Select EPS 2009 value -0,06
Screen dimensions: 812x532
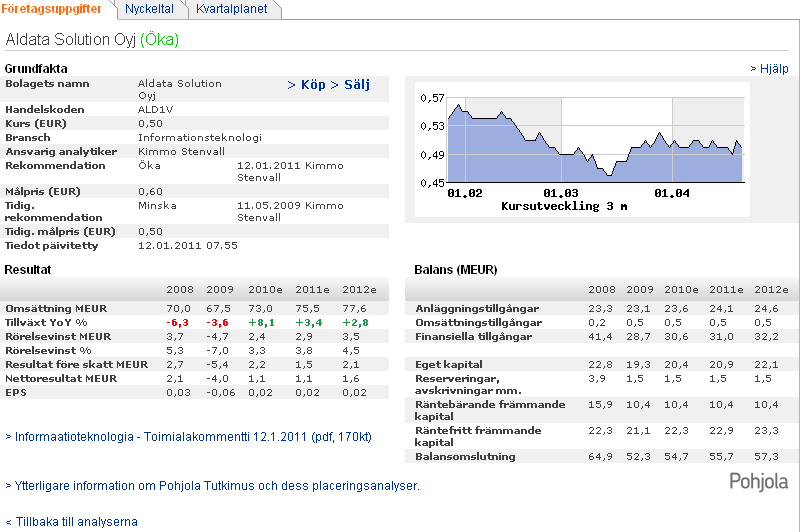(x=221, y=392)
